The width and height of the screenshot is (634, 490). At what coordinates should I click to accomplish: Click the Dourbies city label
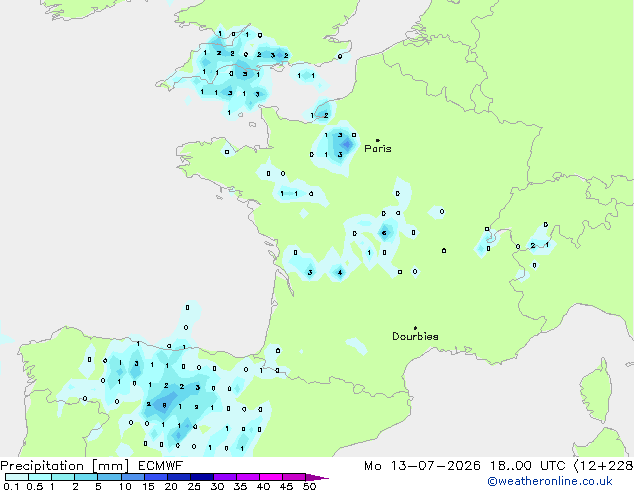[415, 336]
